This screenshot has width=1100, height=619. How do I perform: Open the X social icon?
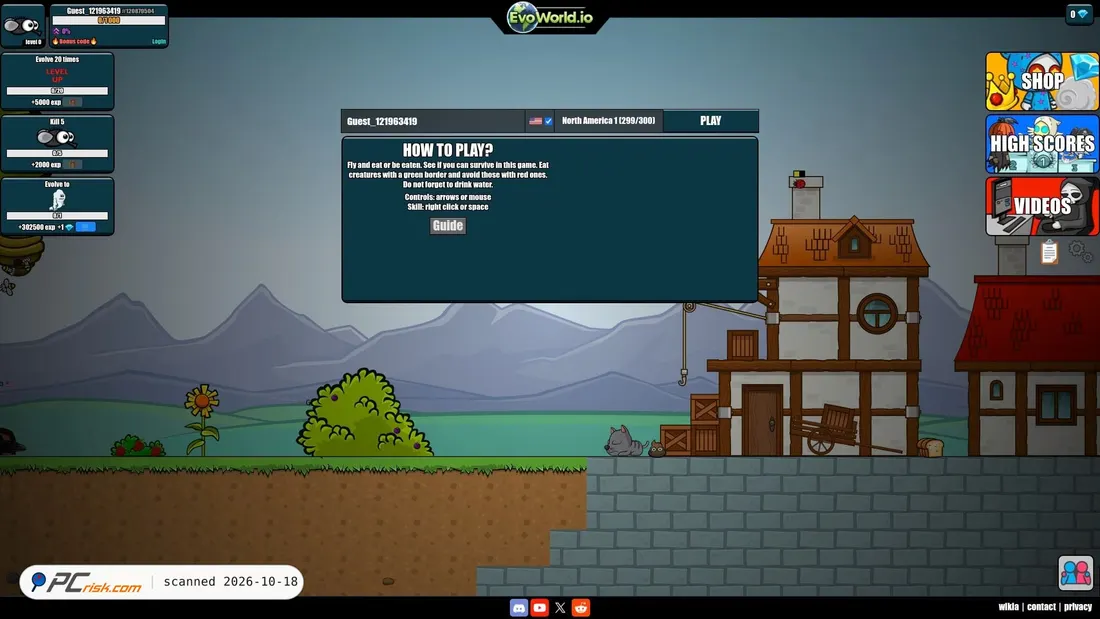pos(560,608)
